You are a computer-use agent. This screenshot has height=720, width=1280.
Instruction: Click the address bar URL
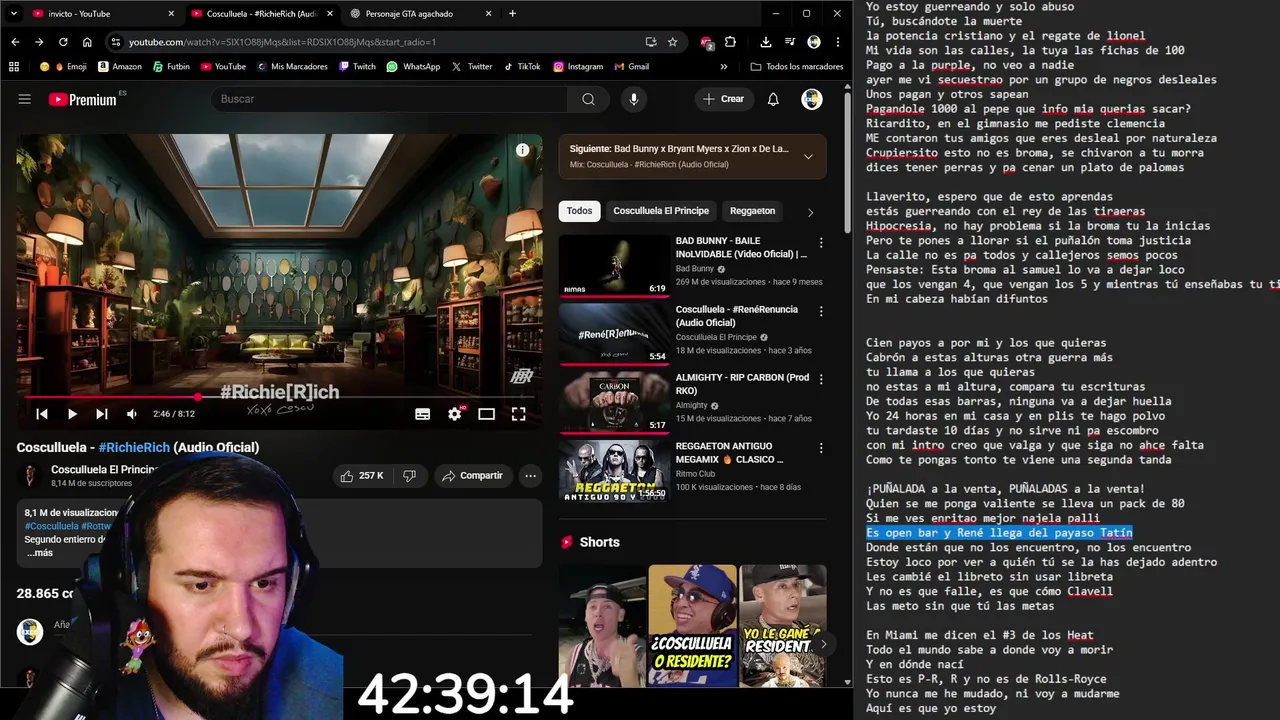(x=282, y=42)
